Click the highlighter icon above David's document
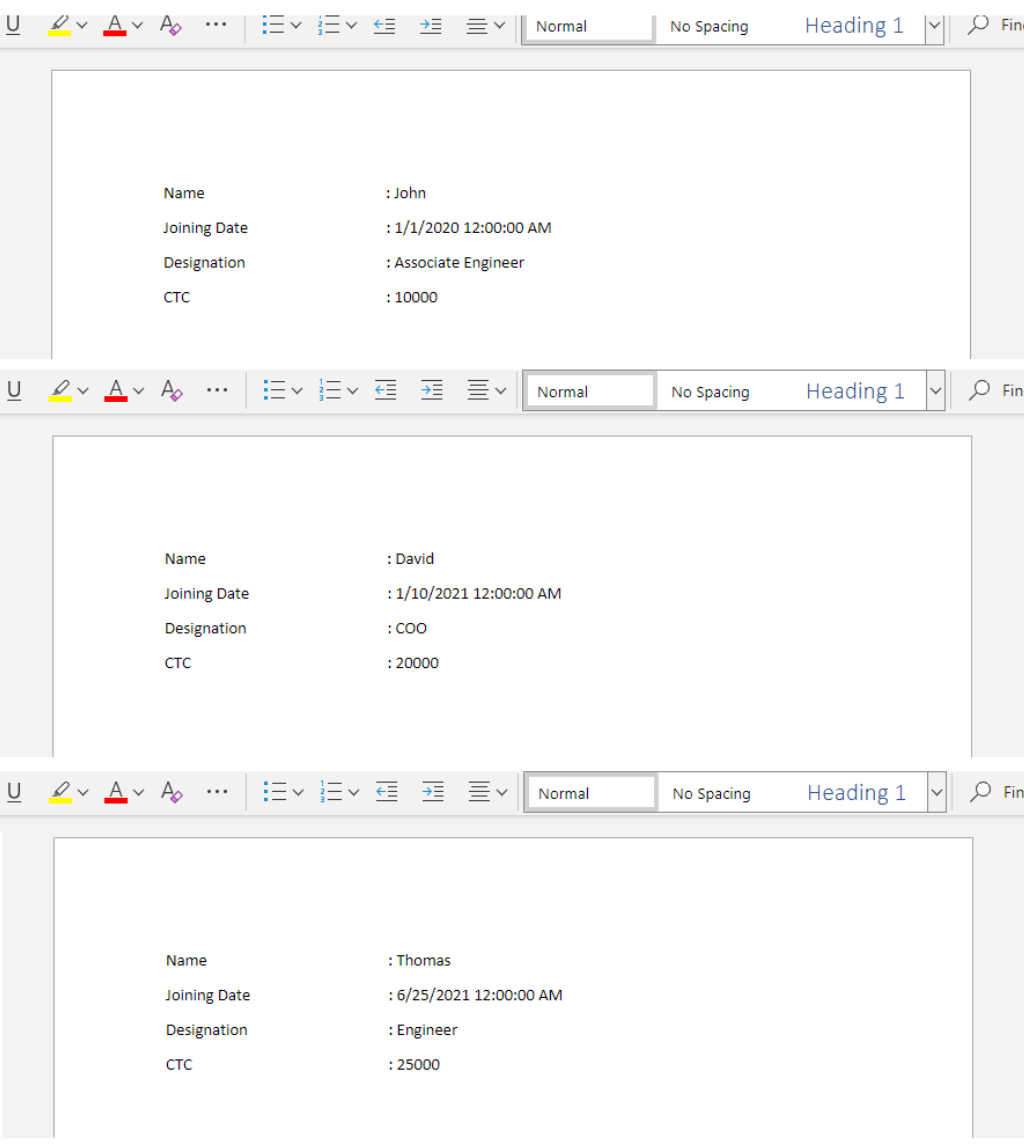 pos(59,391)
